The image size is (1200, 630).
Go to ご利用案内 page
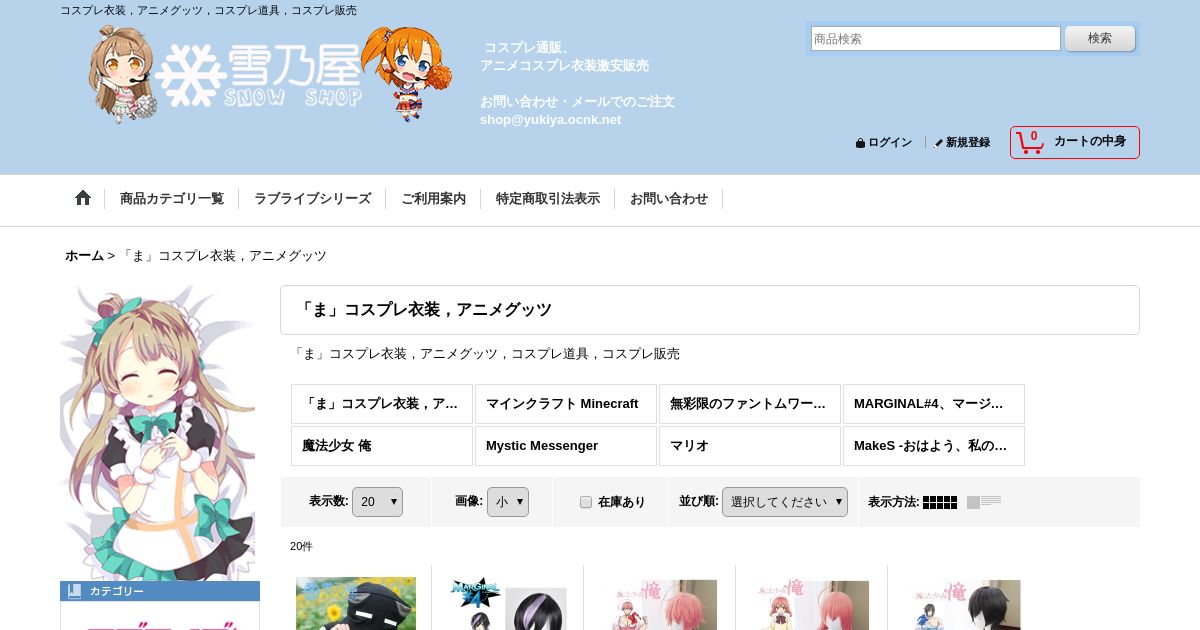[433, 199]
